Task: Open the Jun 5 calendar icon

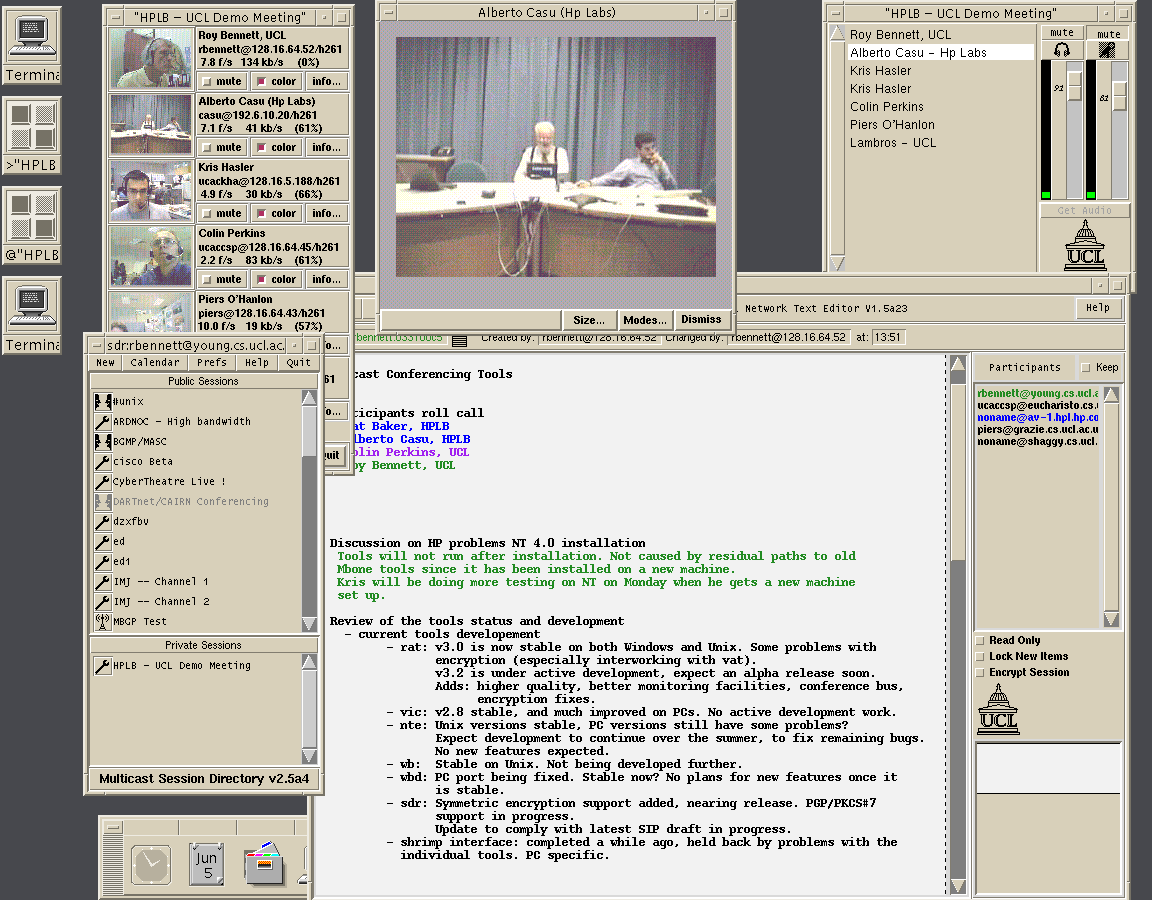Action: 206,864
